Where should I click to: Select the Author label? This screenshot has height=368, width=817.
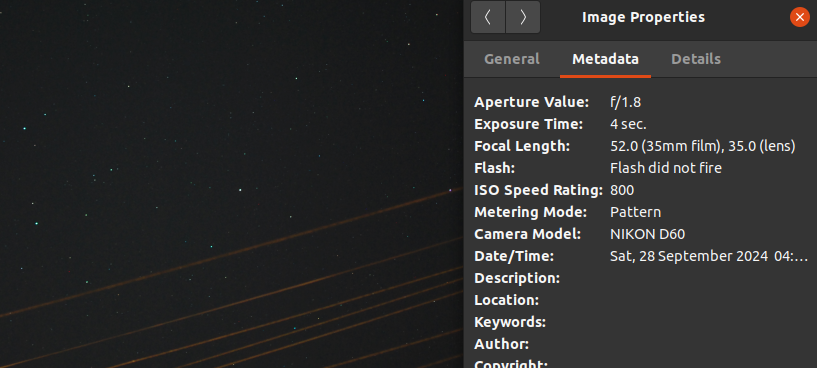pos(501,344)
